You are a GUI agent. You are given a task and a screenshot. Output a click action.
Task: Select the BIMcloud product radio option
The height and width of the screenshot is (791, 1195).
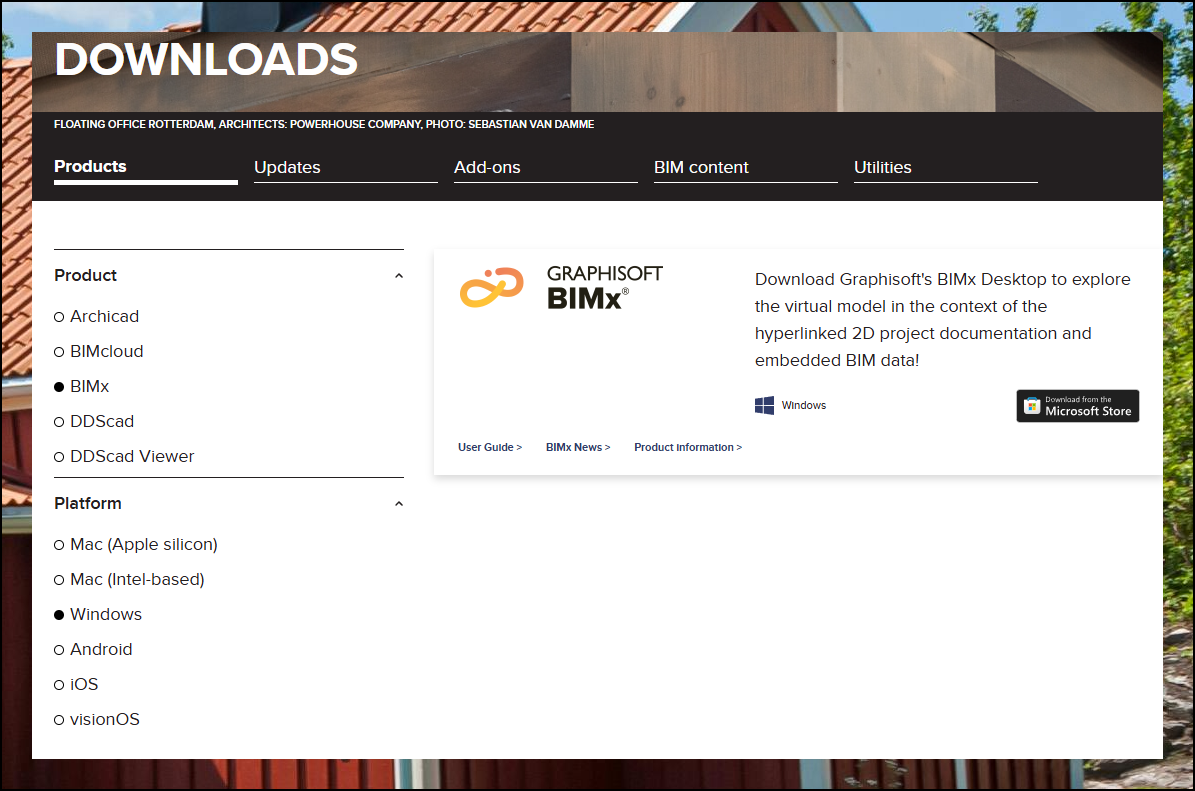99,351
